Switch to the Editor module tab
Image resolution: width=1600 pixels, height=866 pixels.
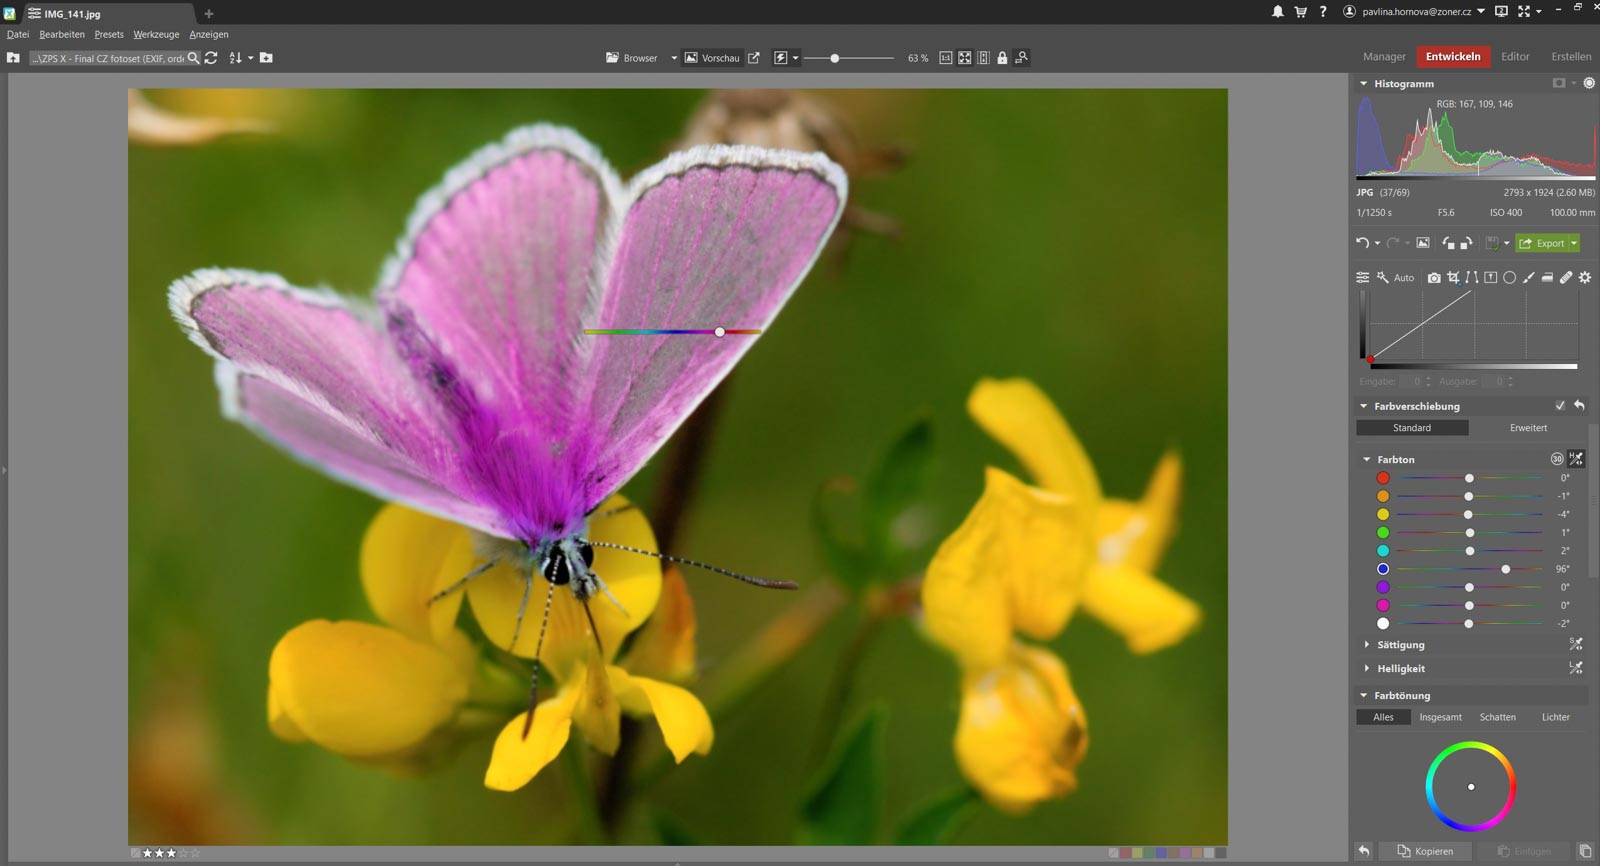pos(1515,57)
